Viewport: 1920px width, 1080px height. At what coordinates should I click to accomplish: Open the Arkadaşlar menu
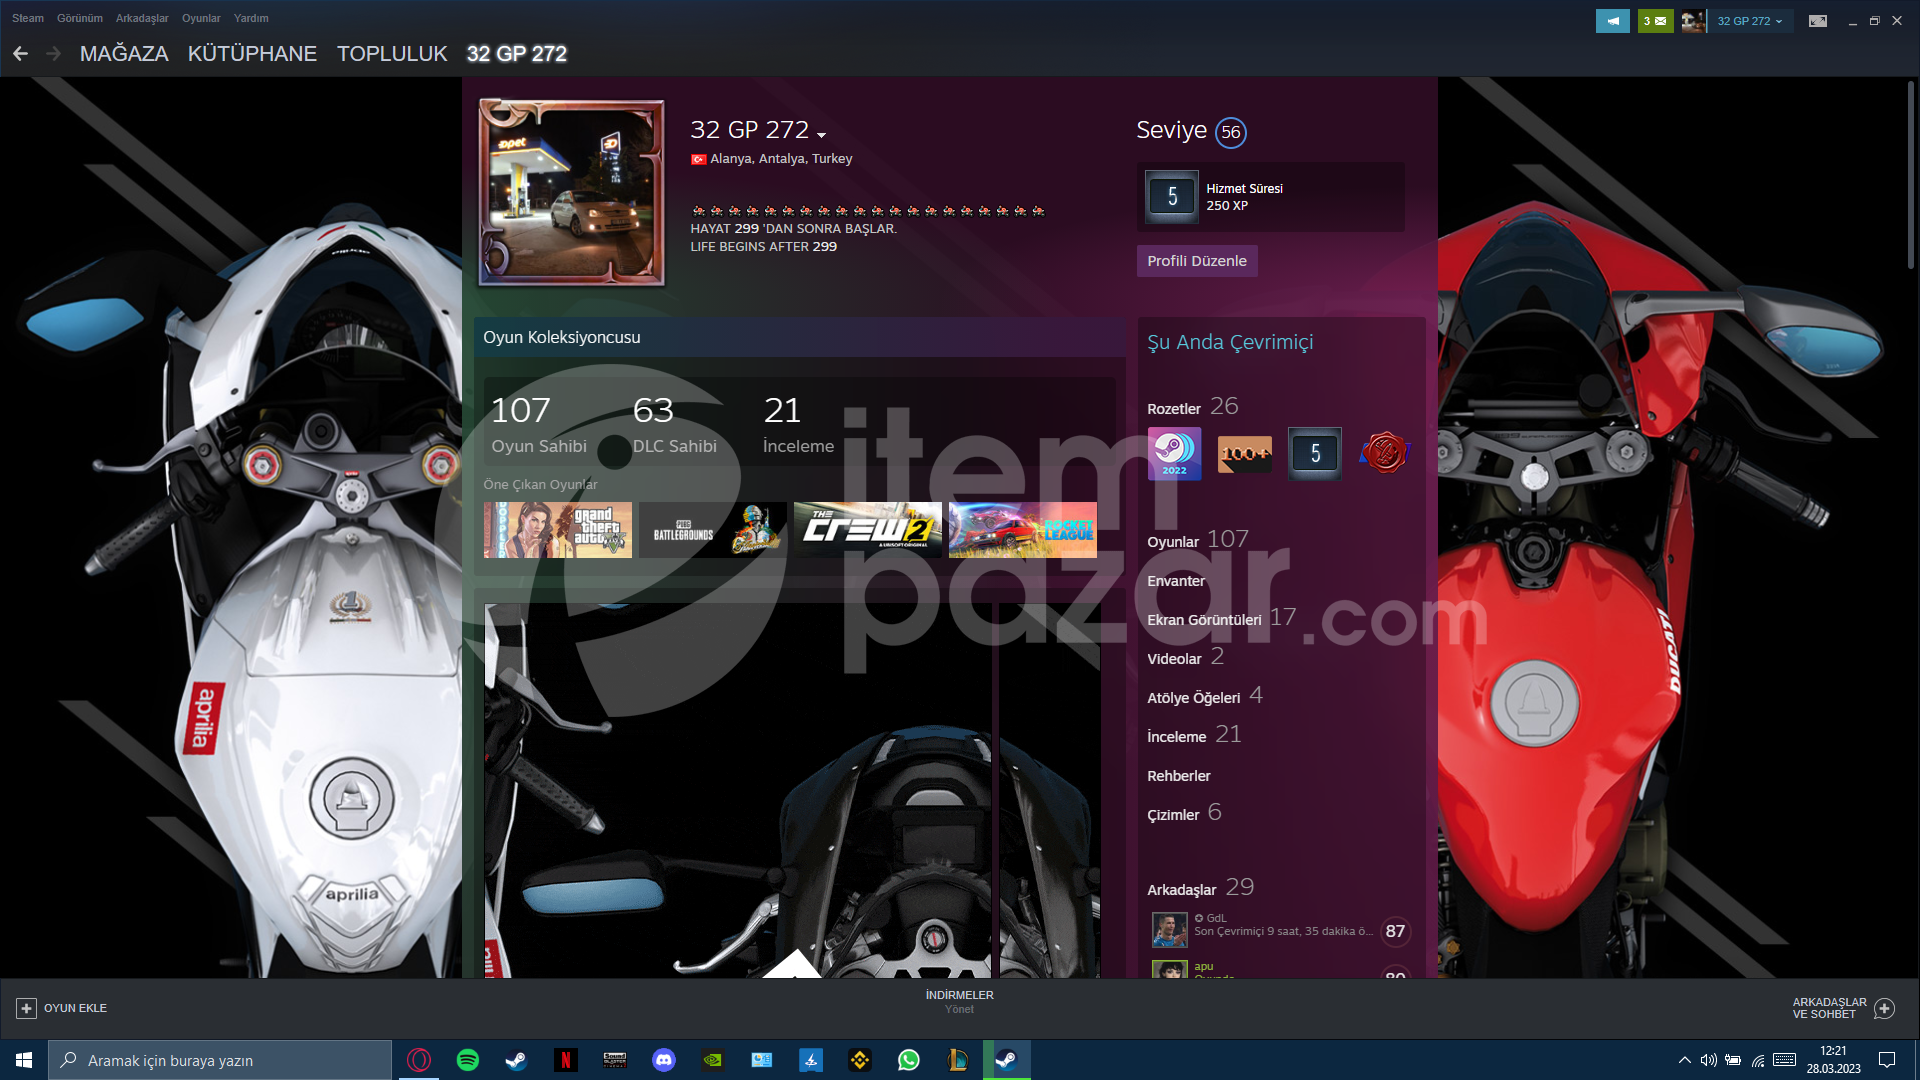pyautogui.click(x=142, y=18)
